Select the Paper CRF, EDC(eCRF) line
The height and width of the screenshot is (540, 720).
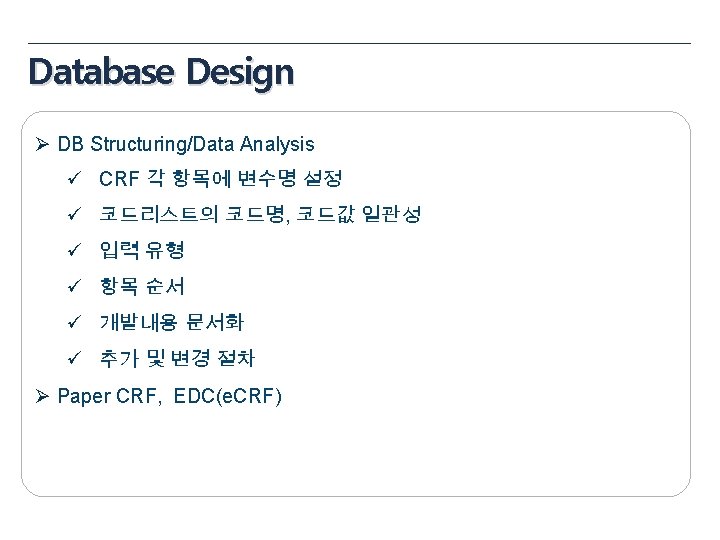coord(169,396)
